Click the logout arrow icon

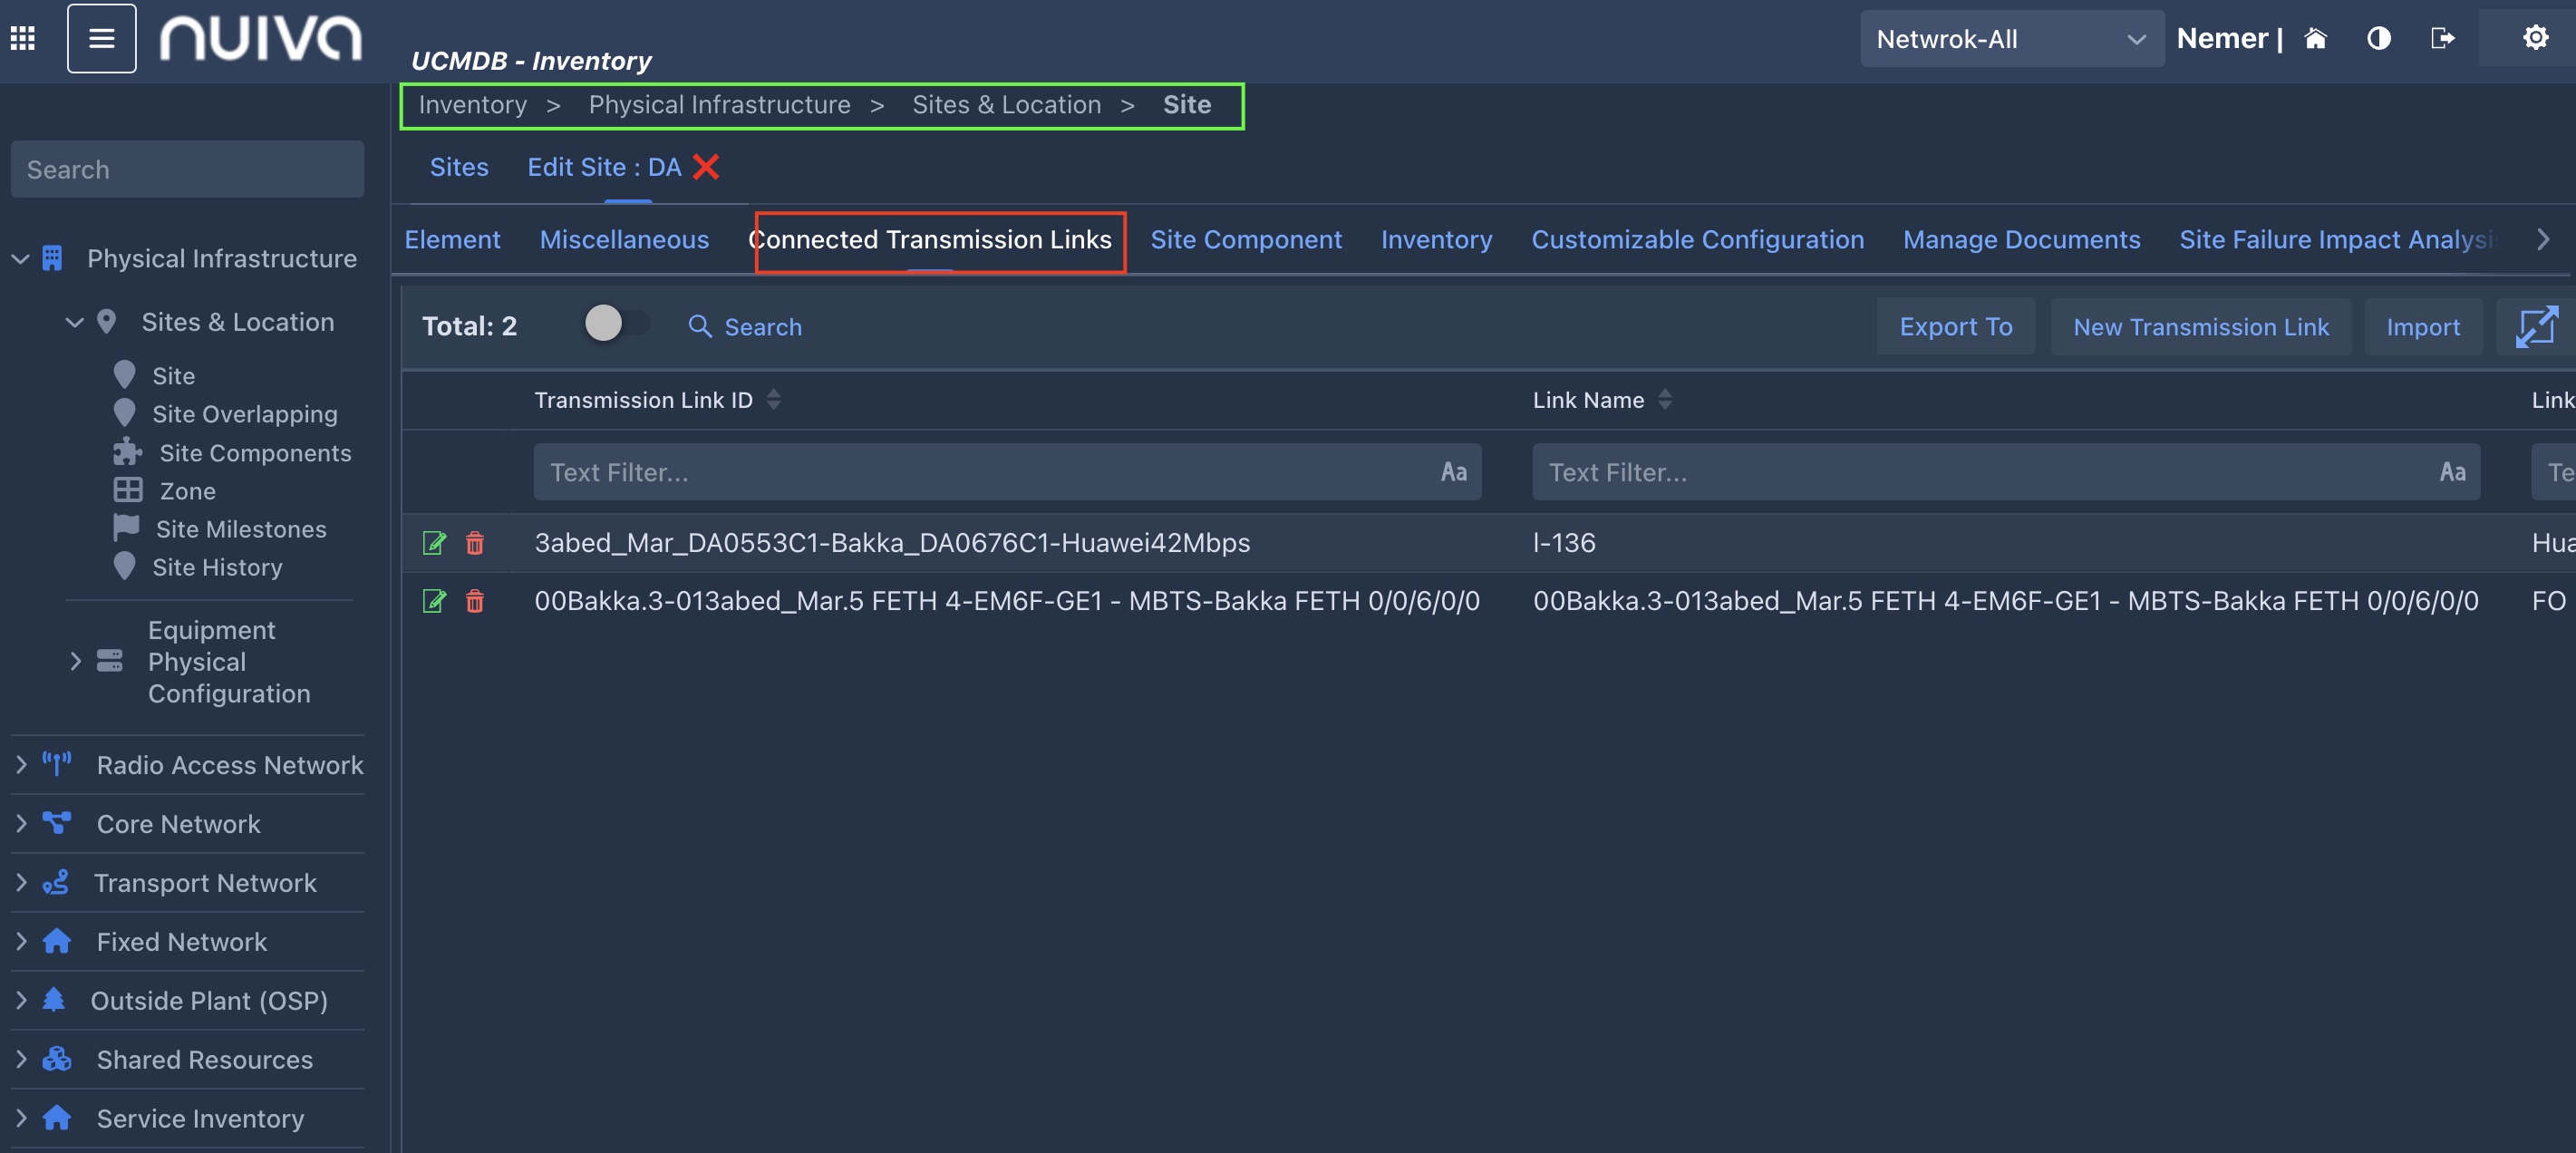(2442, 38)
